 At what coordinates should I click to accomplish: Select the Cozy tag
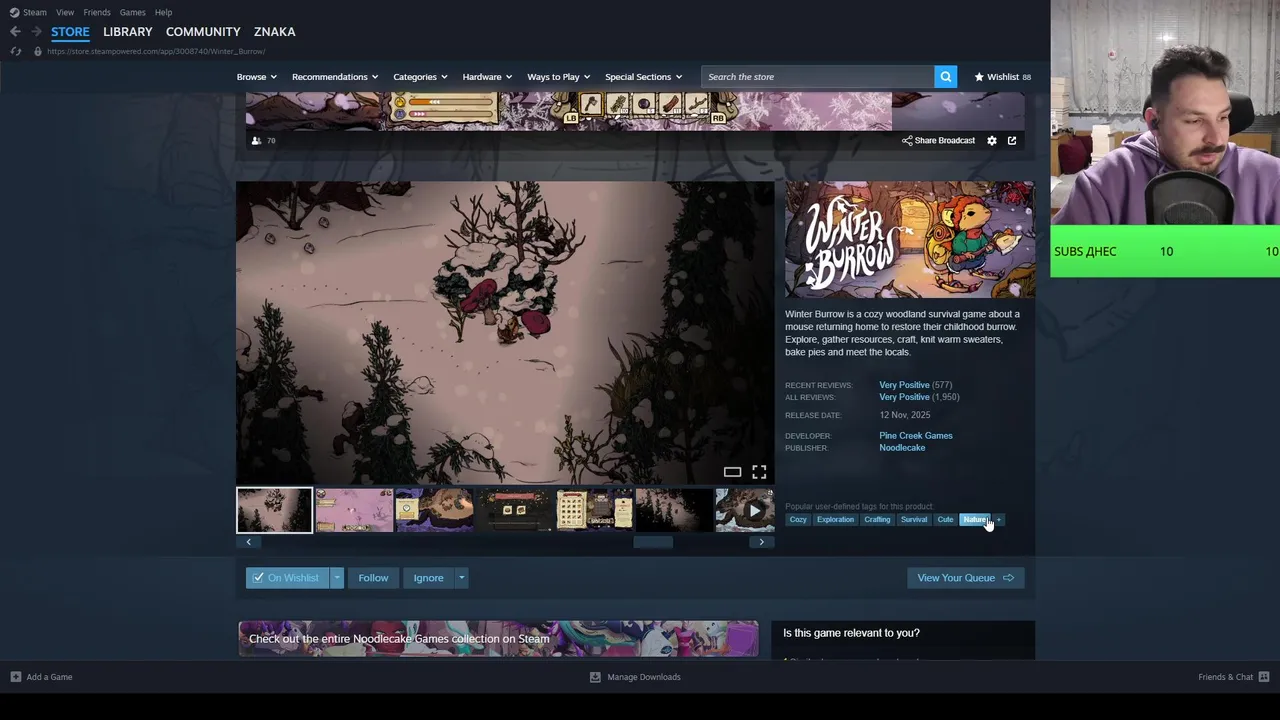798,520
